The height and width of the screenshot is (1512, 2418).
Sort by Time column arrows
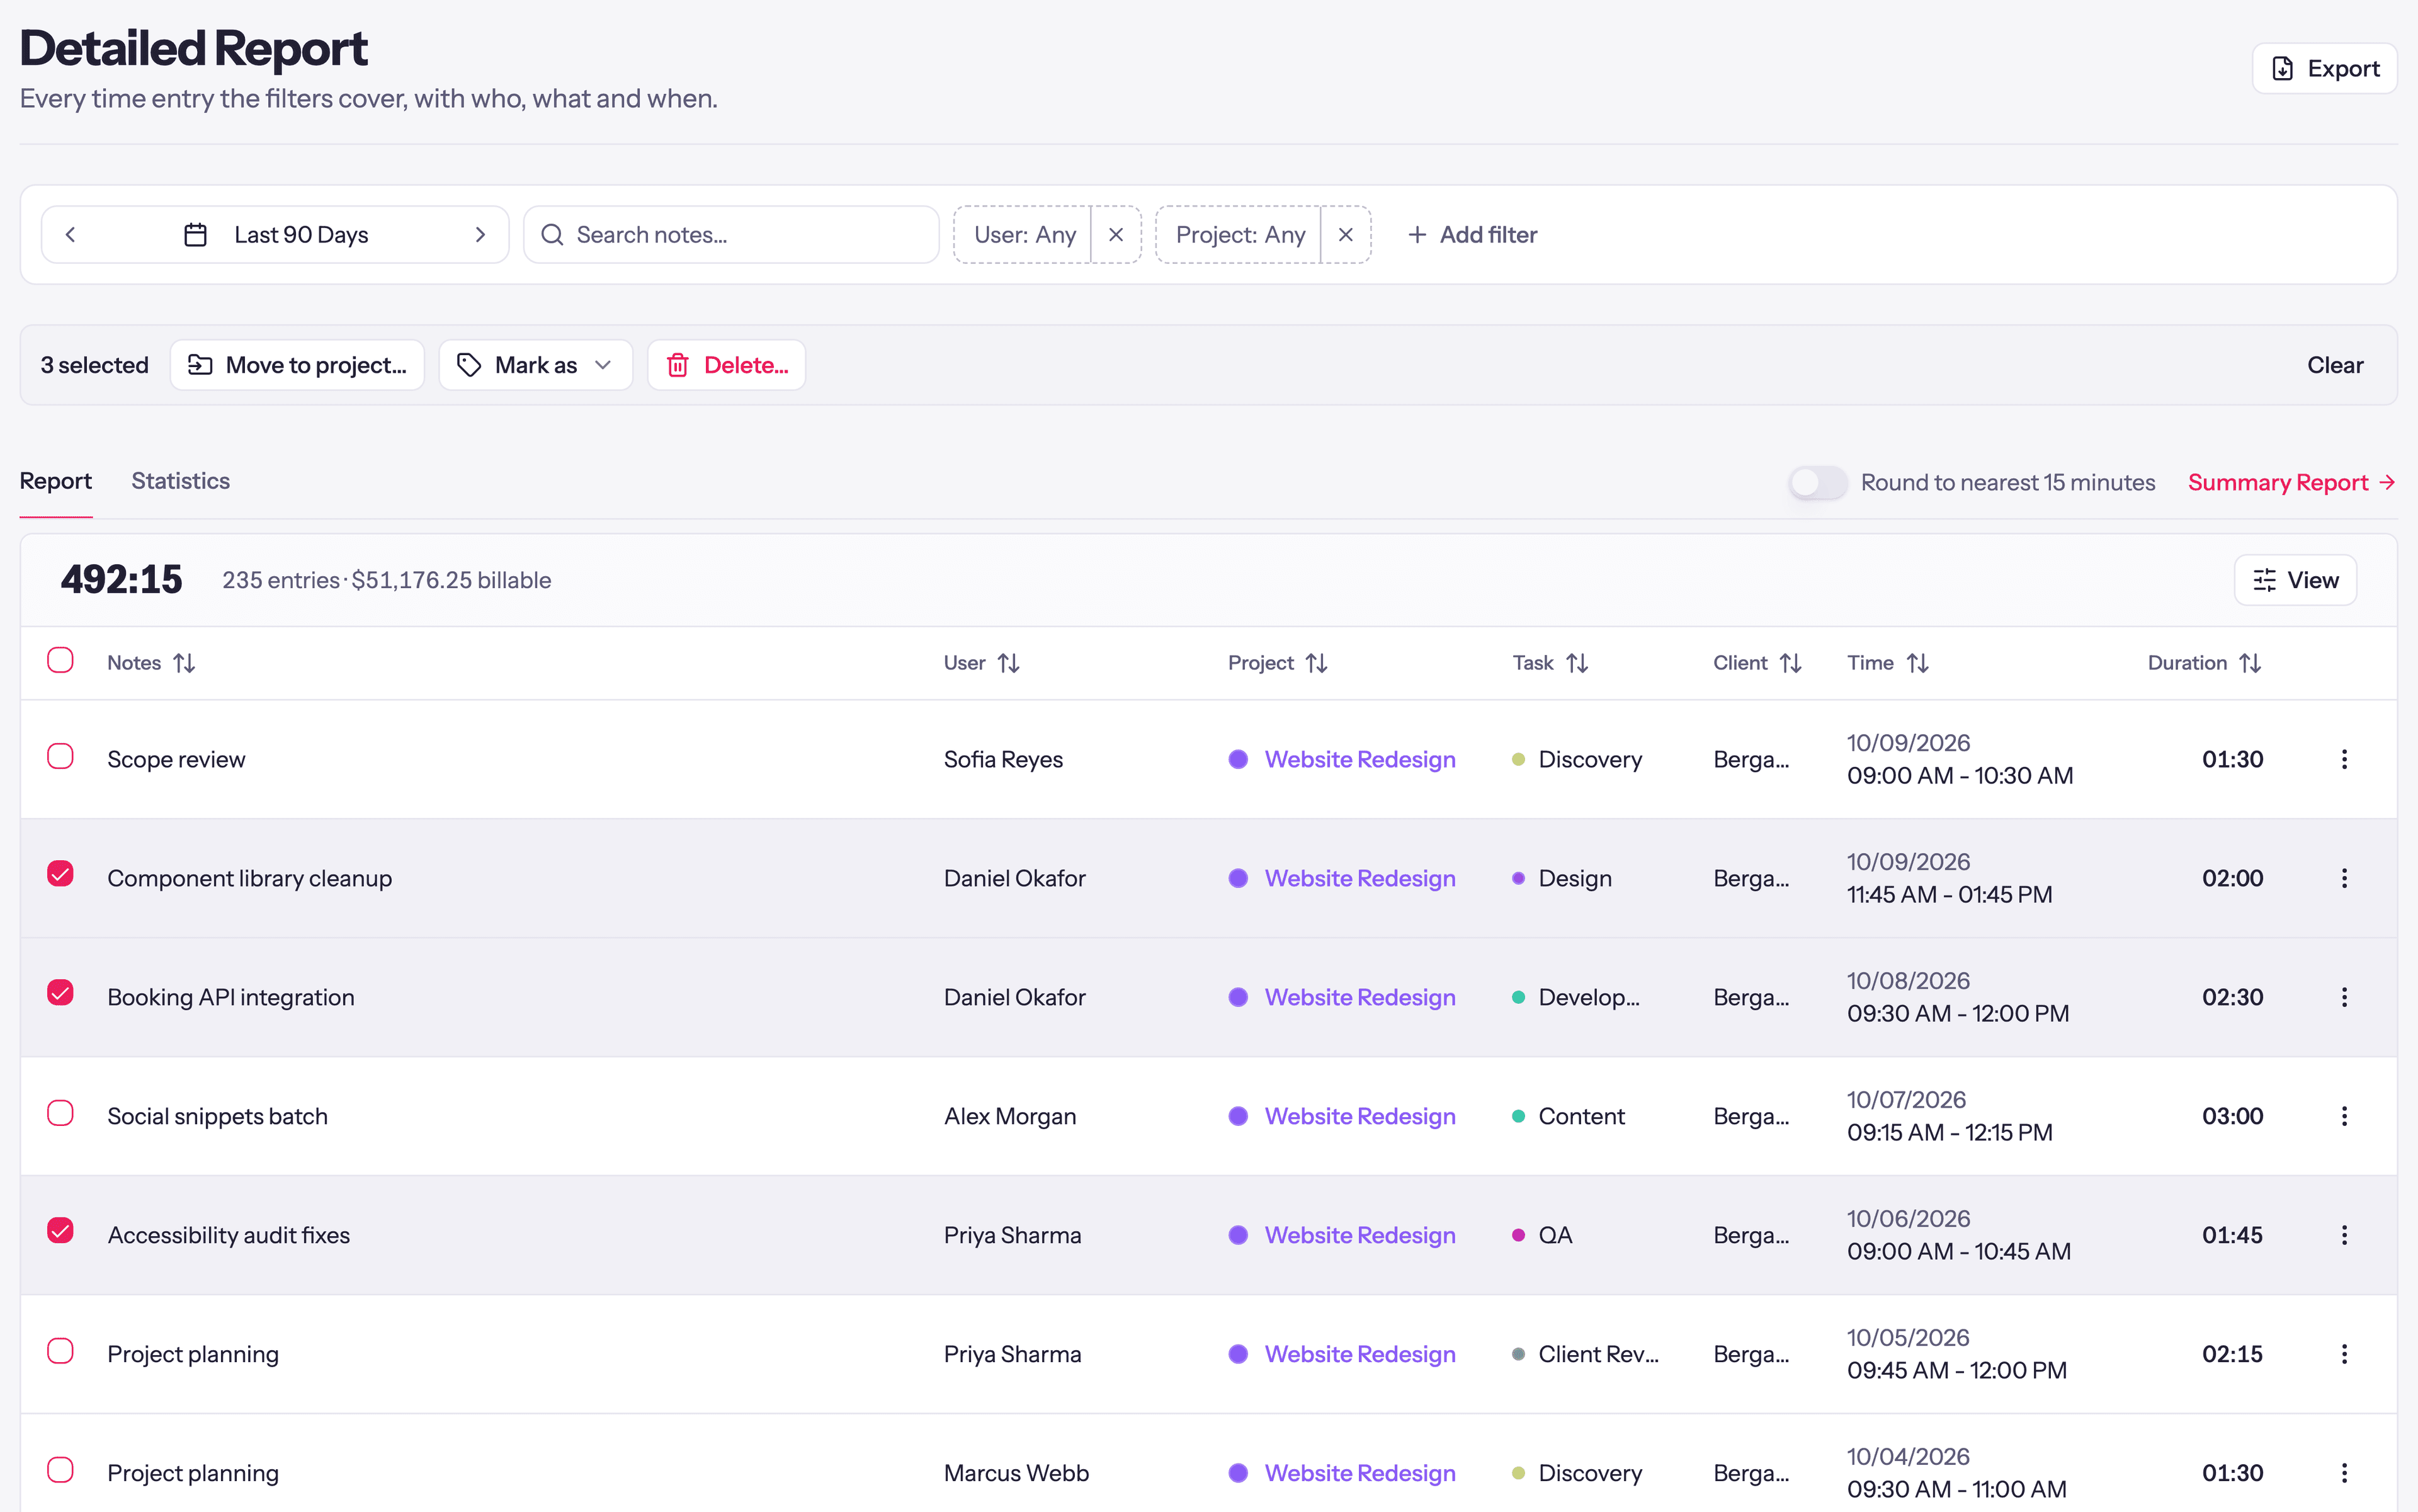point(1918,663)
